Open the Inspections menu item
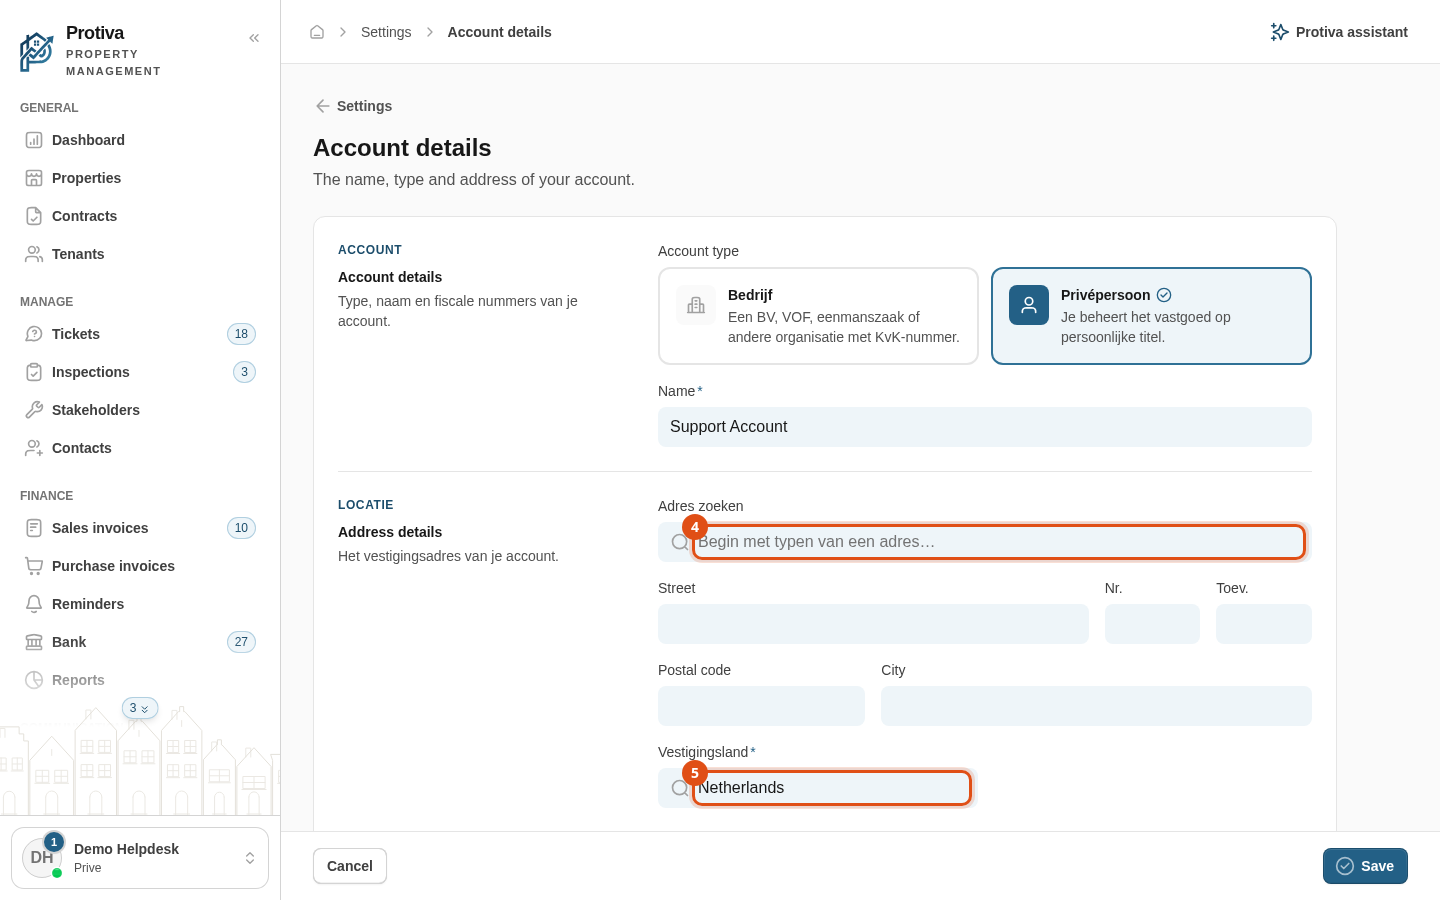 140,372
